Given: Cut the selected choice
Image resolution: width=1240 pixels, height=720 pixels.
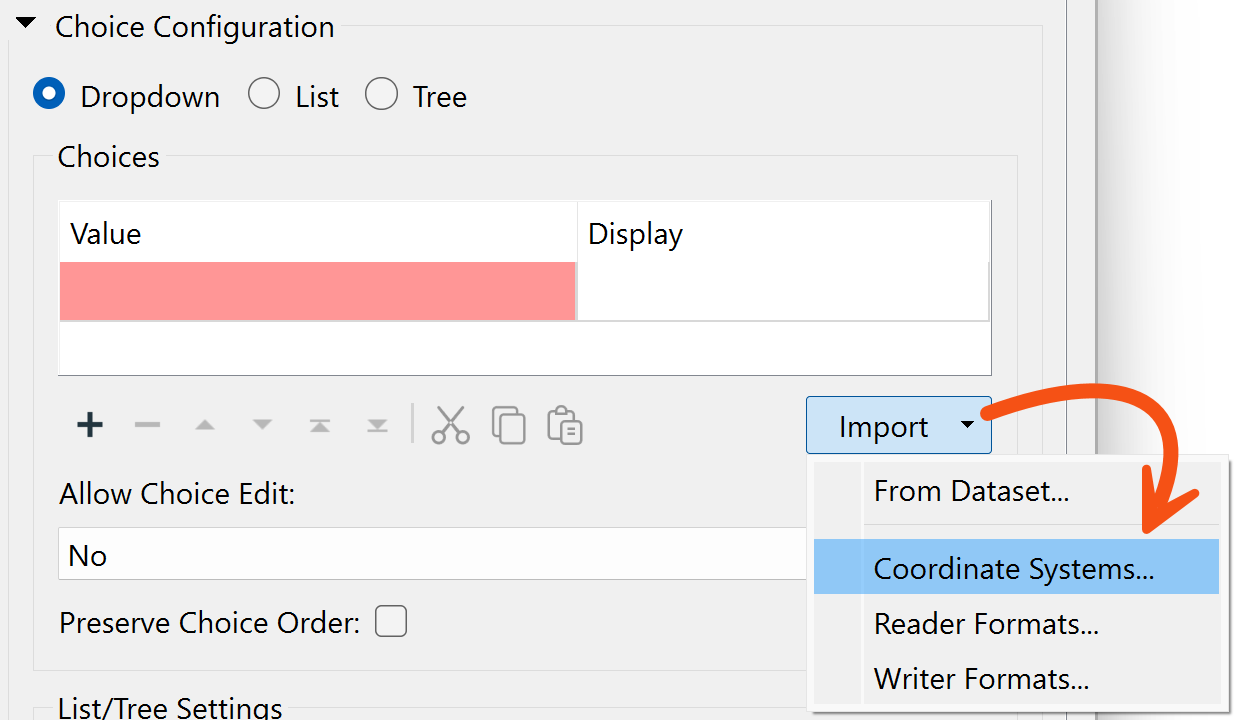Looking at the screenshot, I should [451, 424].
